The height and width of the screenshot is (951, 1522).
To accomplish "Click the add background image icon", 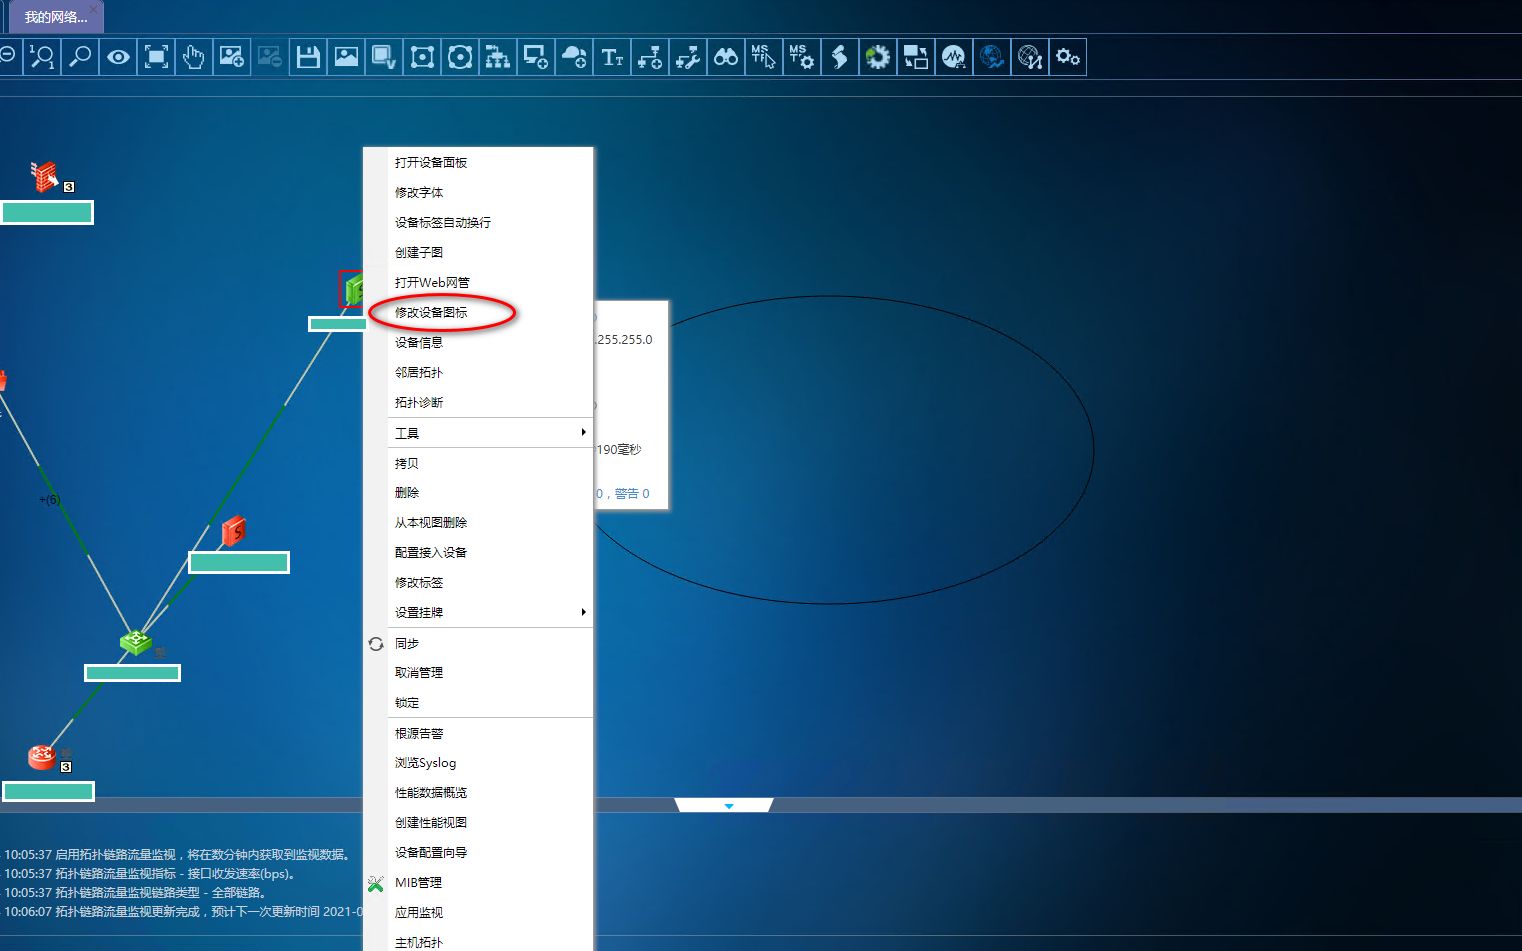I will coord(232,57).
